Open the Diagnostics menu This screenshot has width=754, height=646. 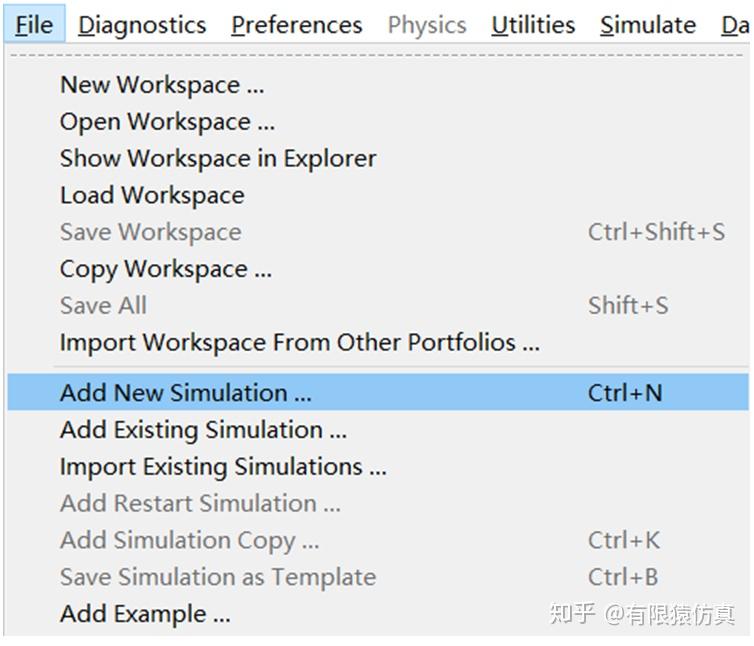point(142,24)
